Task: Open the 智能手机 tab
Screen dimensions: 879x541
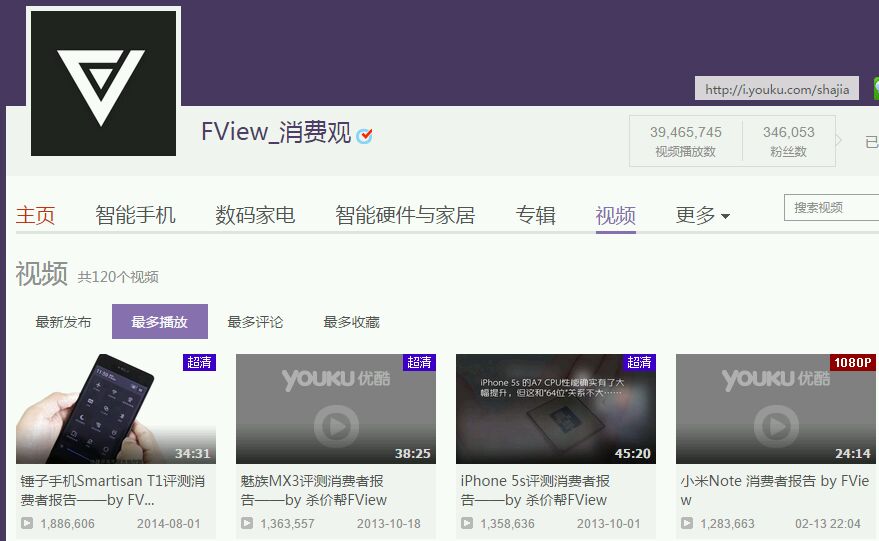Action: (135, 215)
